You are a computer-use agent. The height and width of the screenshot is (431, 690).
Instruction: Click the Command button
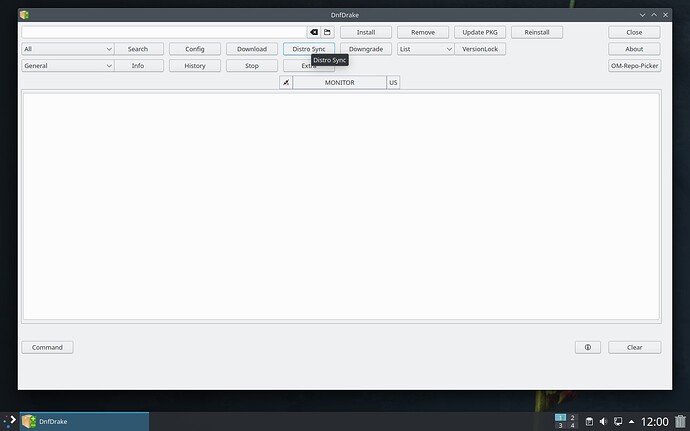[47, 347]
